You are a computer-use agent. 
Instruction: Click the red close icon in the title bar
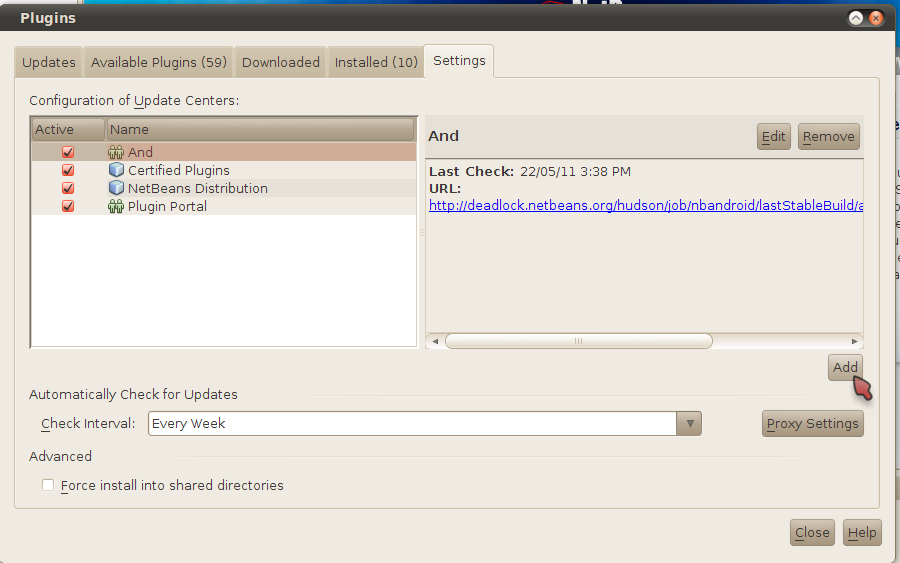click(x=875, y=18)
